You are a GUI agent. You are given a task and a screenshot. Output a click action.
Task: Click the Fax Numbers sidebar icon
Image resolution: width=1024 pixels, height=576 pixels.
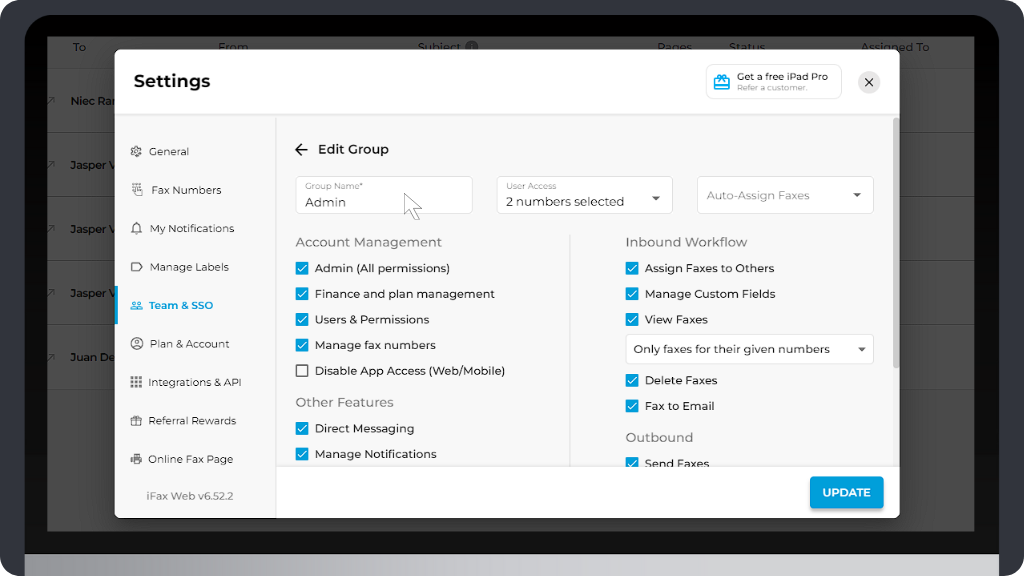[x=137, y=190]
